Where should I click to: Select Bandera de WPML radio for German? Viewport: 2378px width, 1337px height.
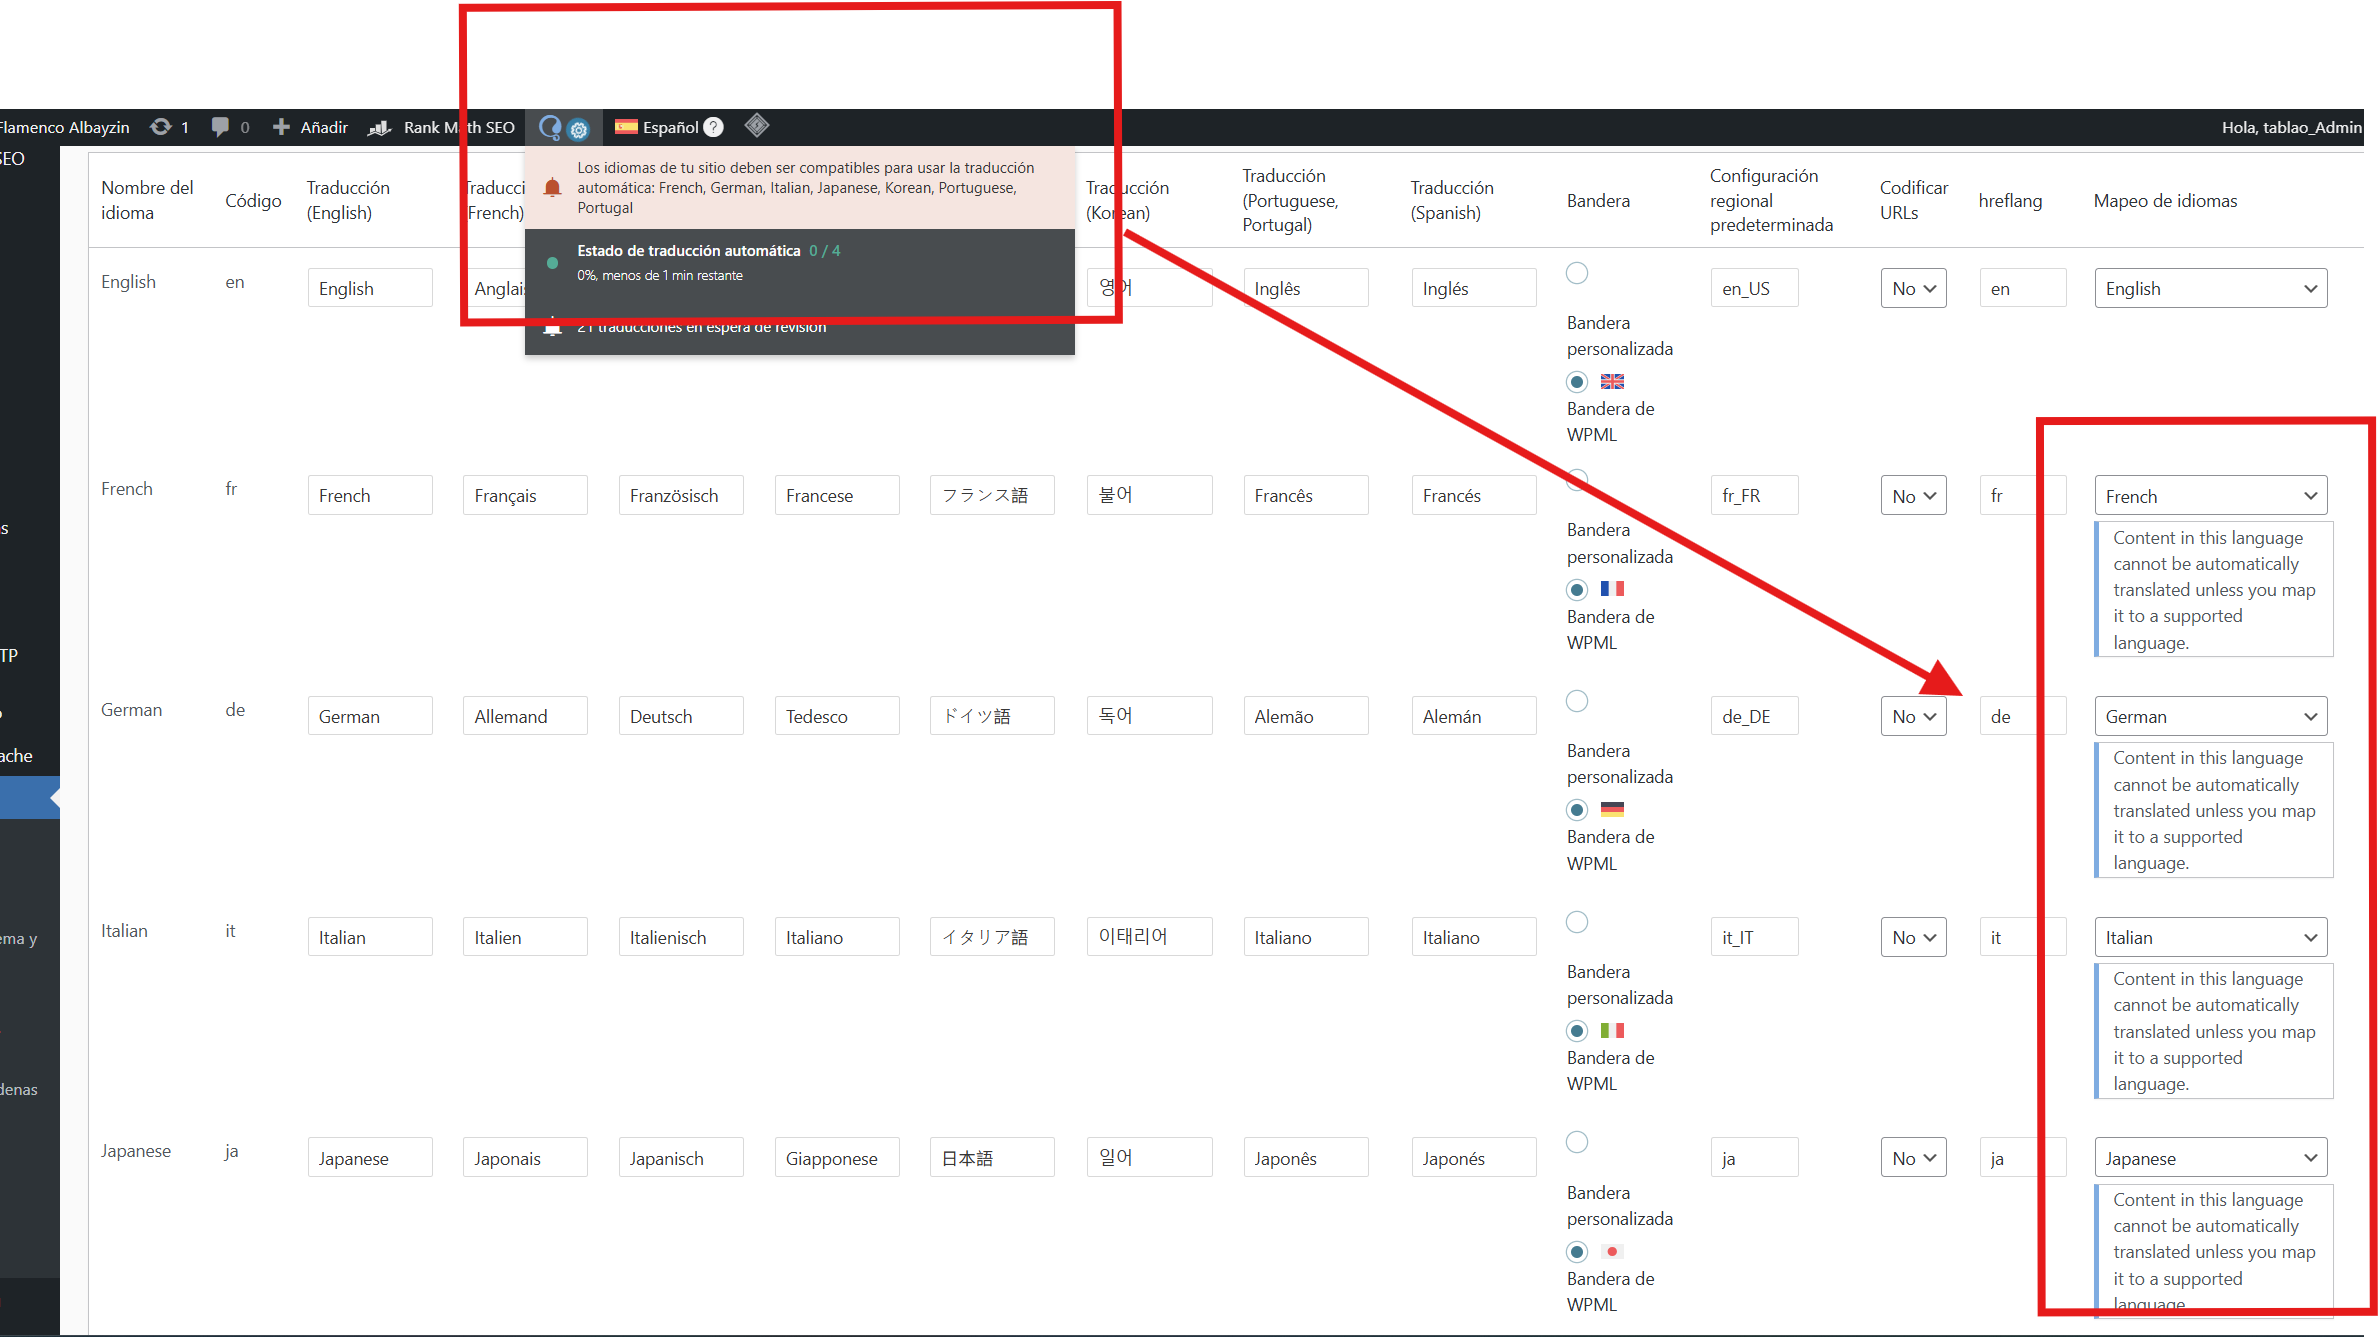(1577, 810)
